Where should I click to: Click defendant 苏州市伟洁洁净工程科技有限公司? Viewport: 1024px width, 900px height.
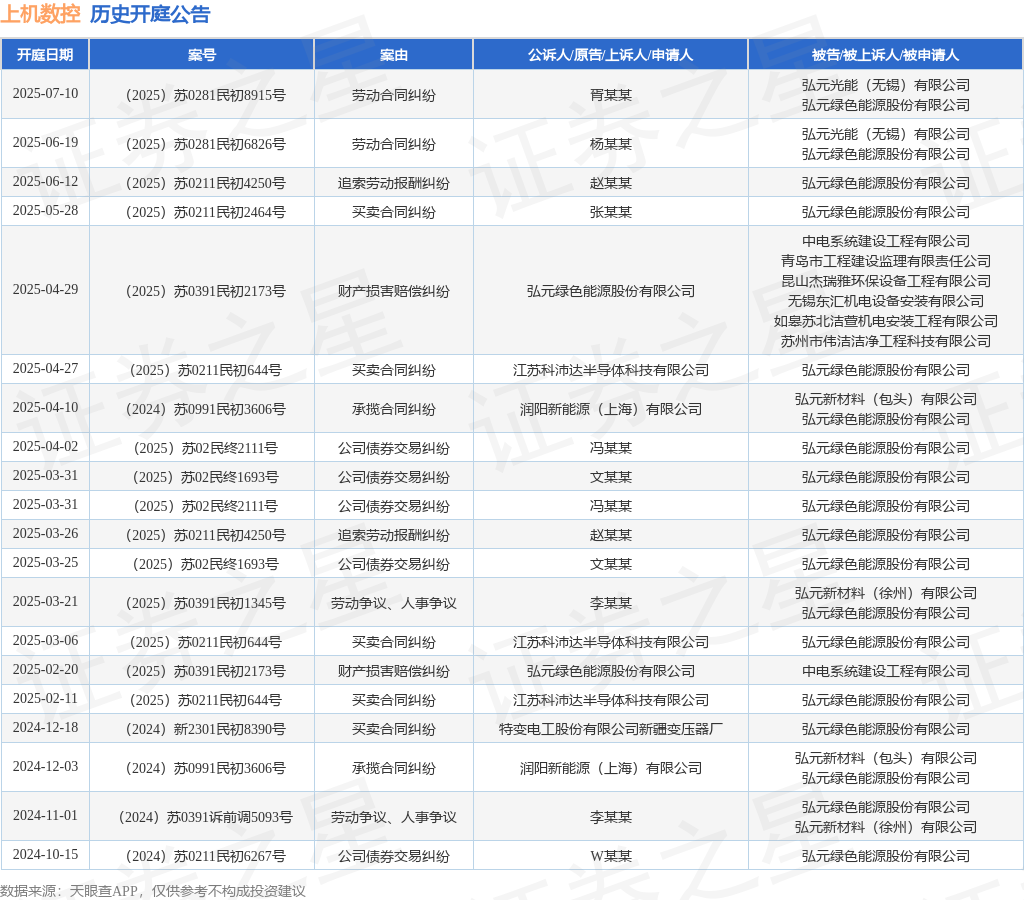click(886, 341)
